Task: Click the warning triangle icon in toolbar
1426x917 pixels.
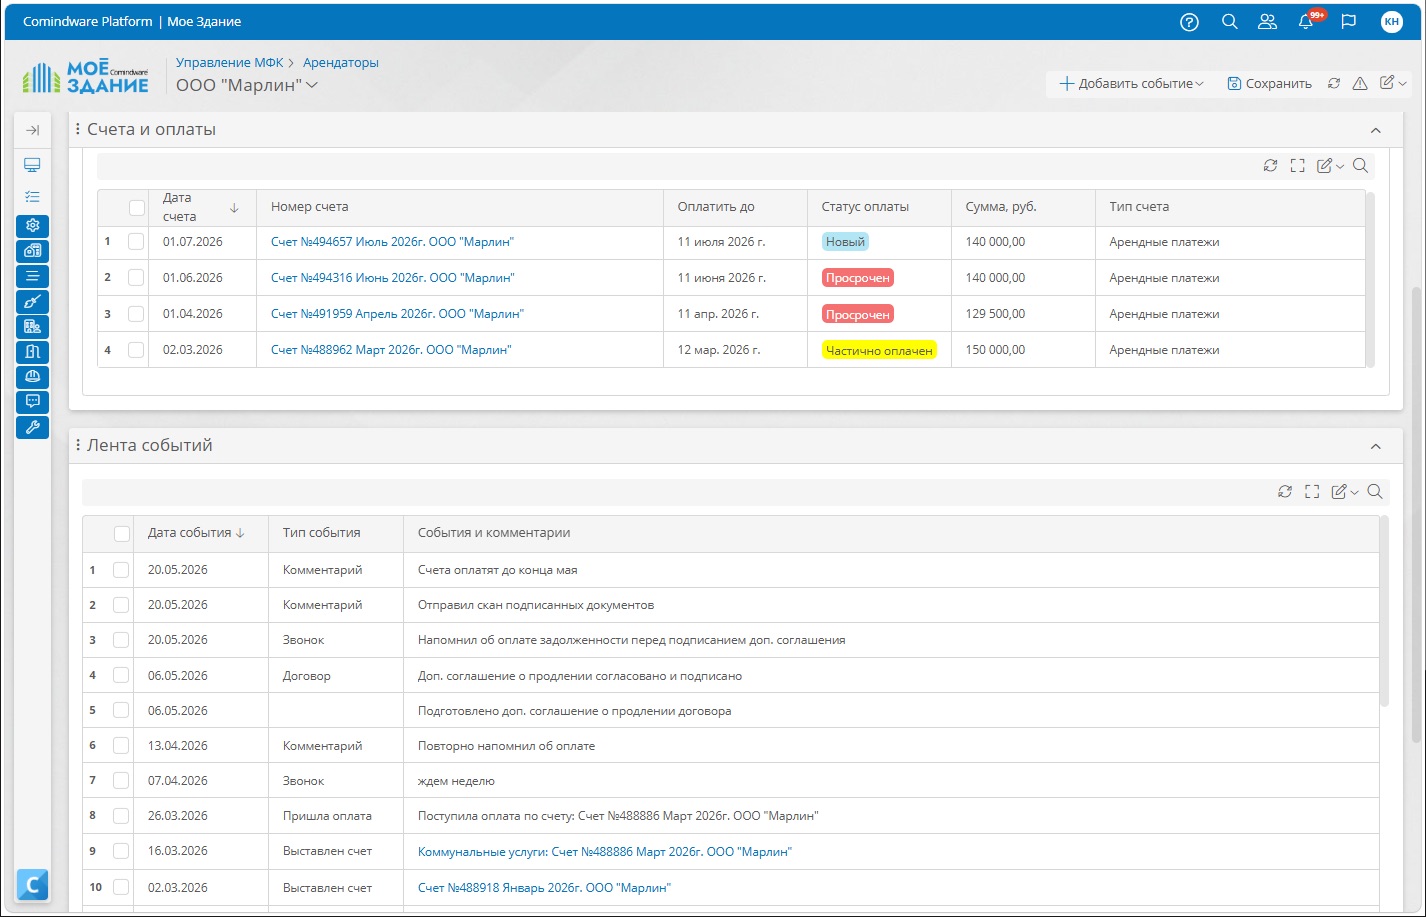Action: pos(1360,84)
